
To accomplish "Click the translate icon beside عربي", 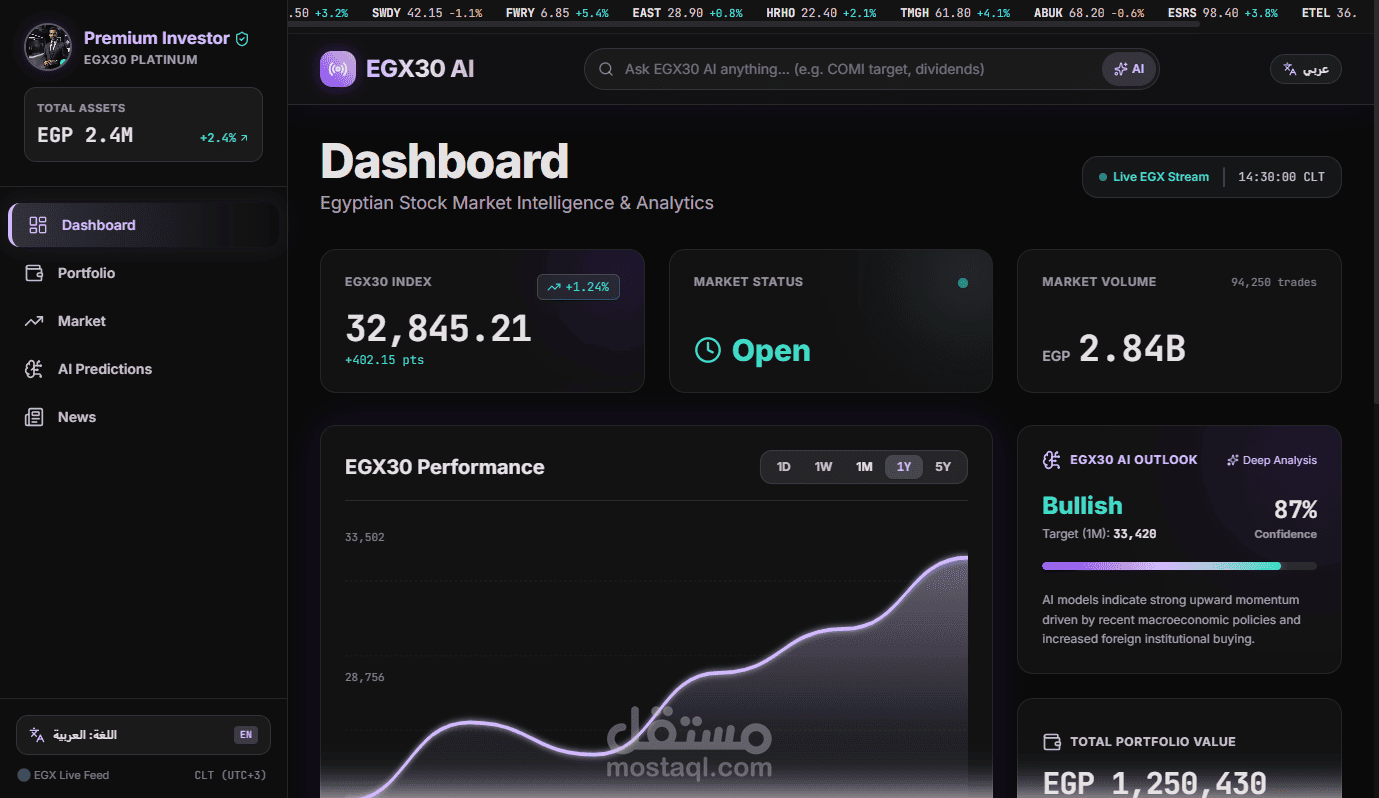I will pos(1290,69).
